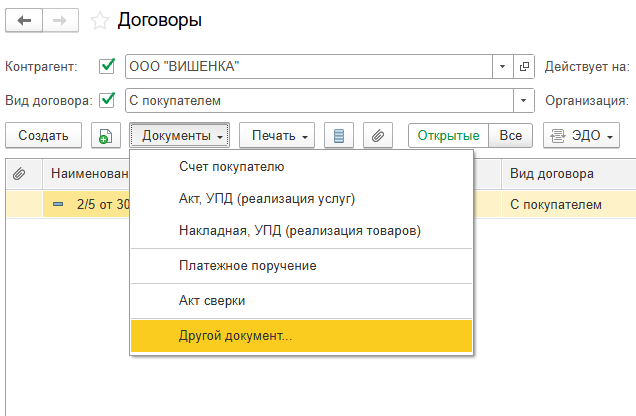Show only Открытые contracts

click(x=448, y=135)
